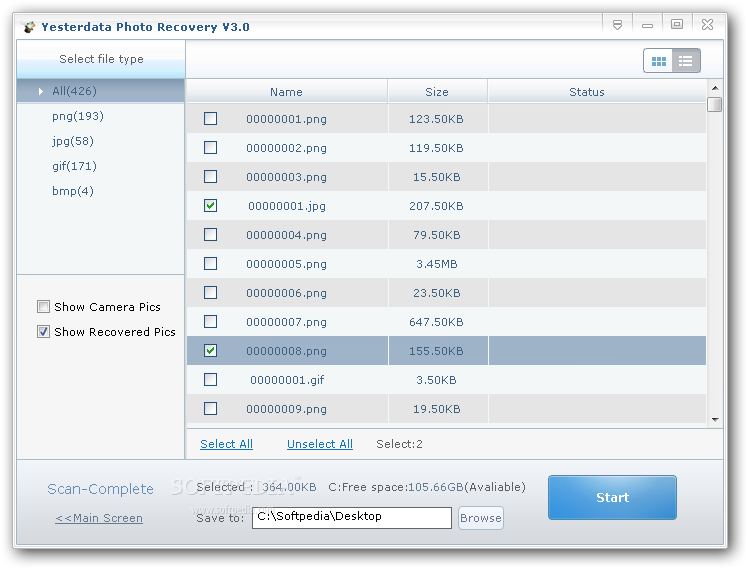Select the 00000002.png file name

[x=287, y=148]
